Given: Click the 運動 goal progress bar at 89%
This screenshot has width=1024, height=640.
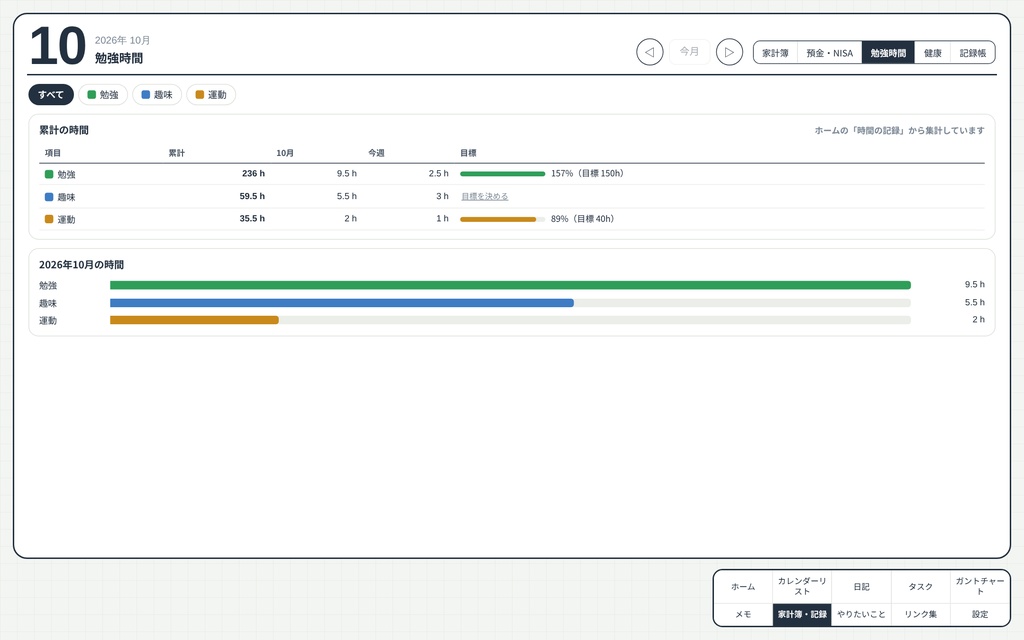Looking at the screenshot, I should click(503, 219).
